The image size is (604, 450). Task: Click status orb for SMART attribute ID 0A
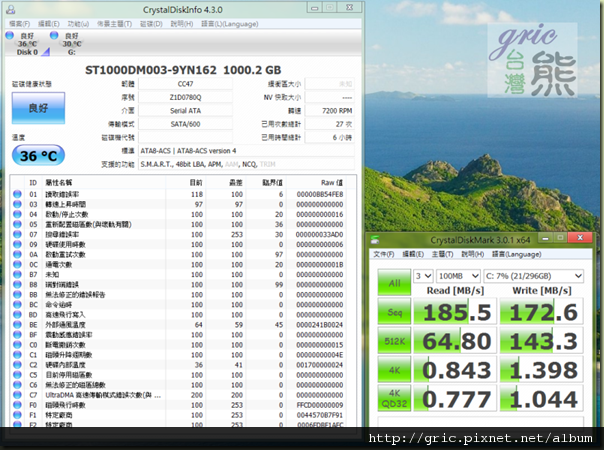pyautogui.click(x=17, y=254)
